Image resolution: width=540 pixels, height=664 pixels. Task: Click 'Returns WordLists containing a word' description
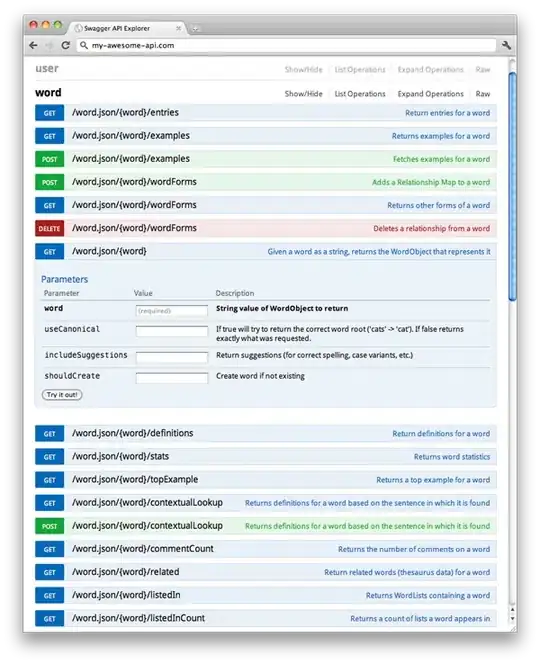(428, 595)
